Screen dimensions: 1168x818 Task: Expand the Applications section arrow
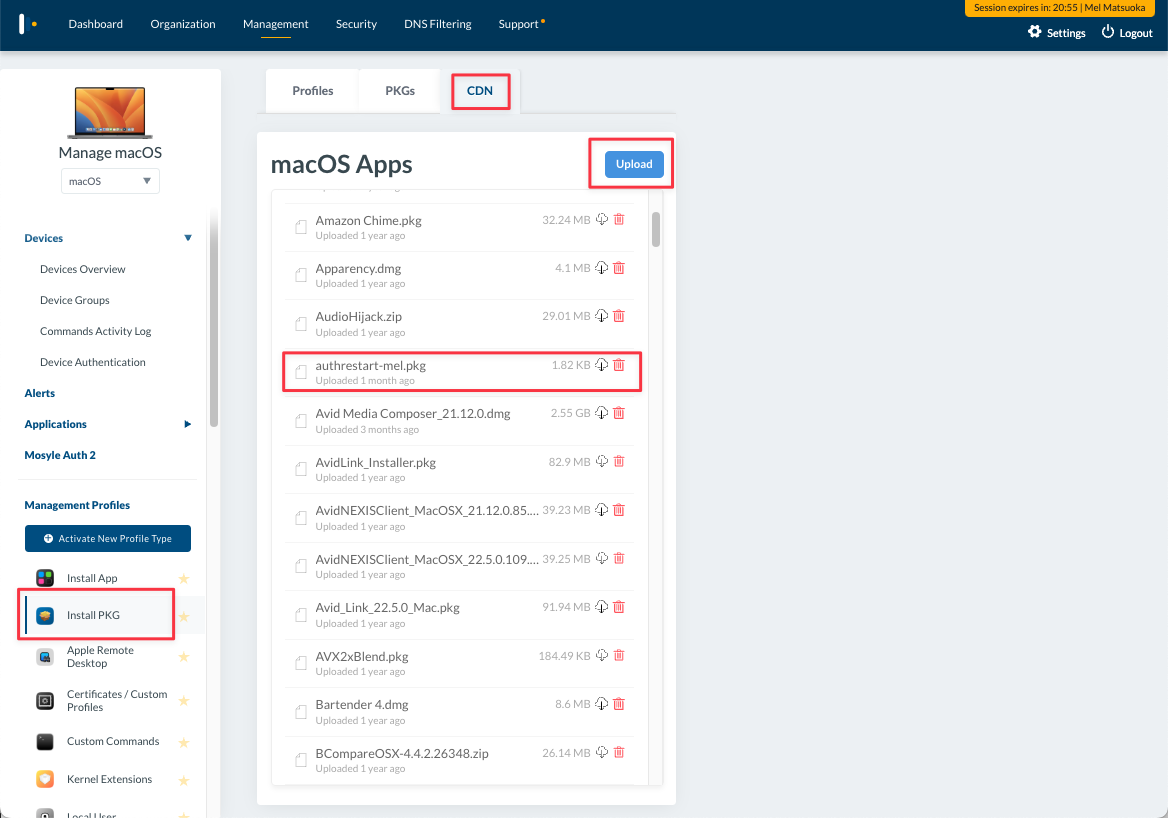(188, 424)
